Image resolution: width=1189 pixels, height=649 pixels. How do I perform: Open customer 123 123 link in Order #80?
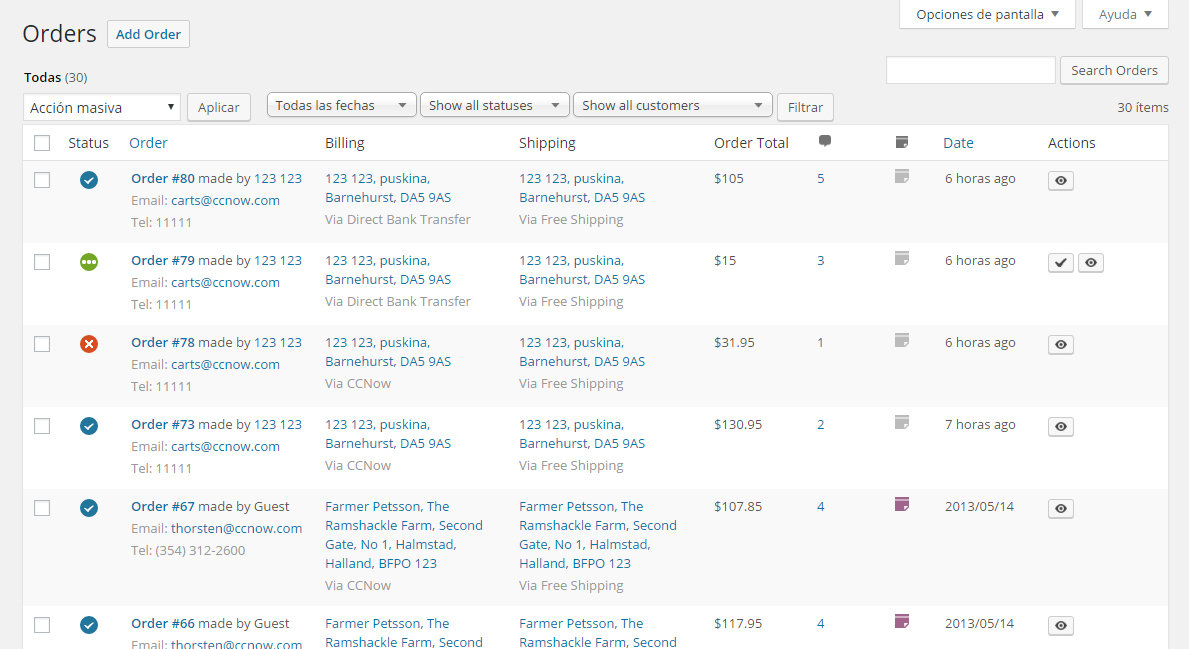278,178
